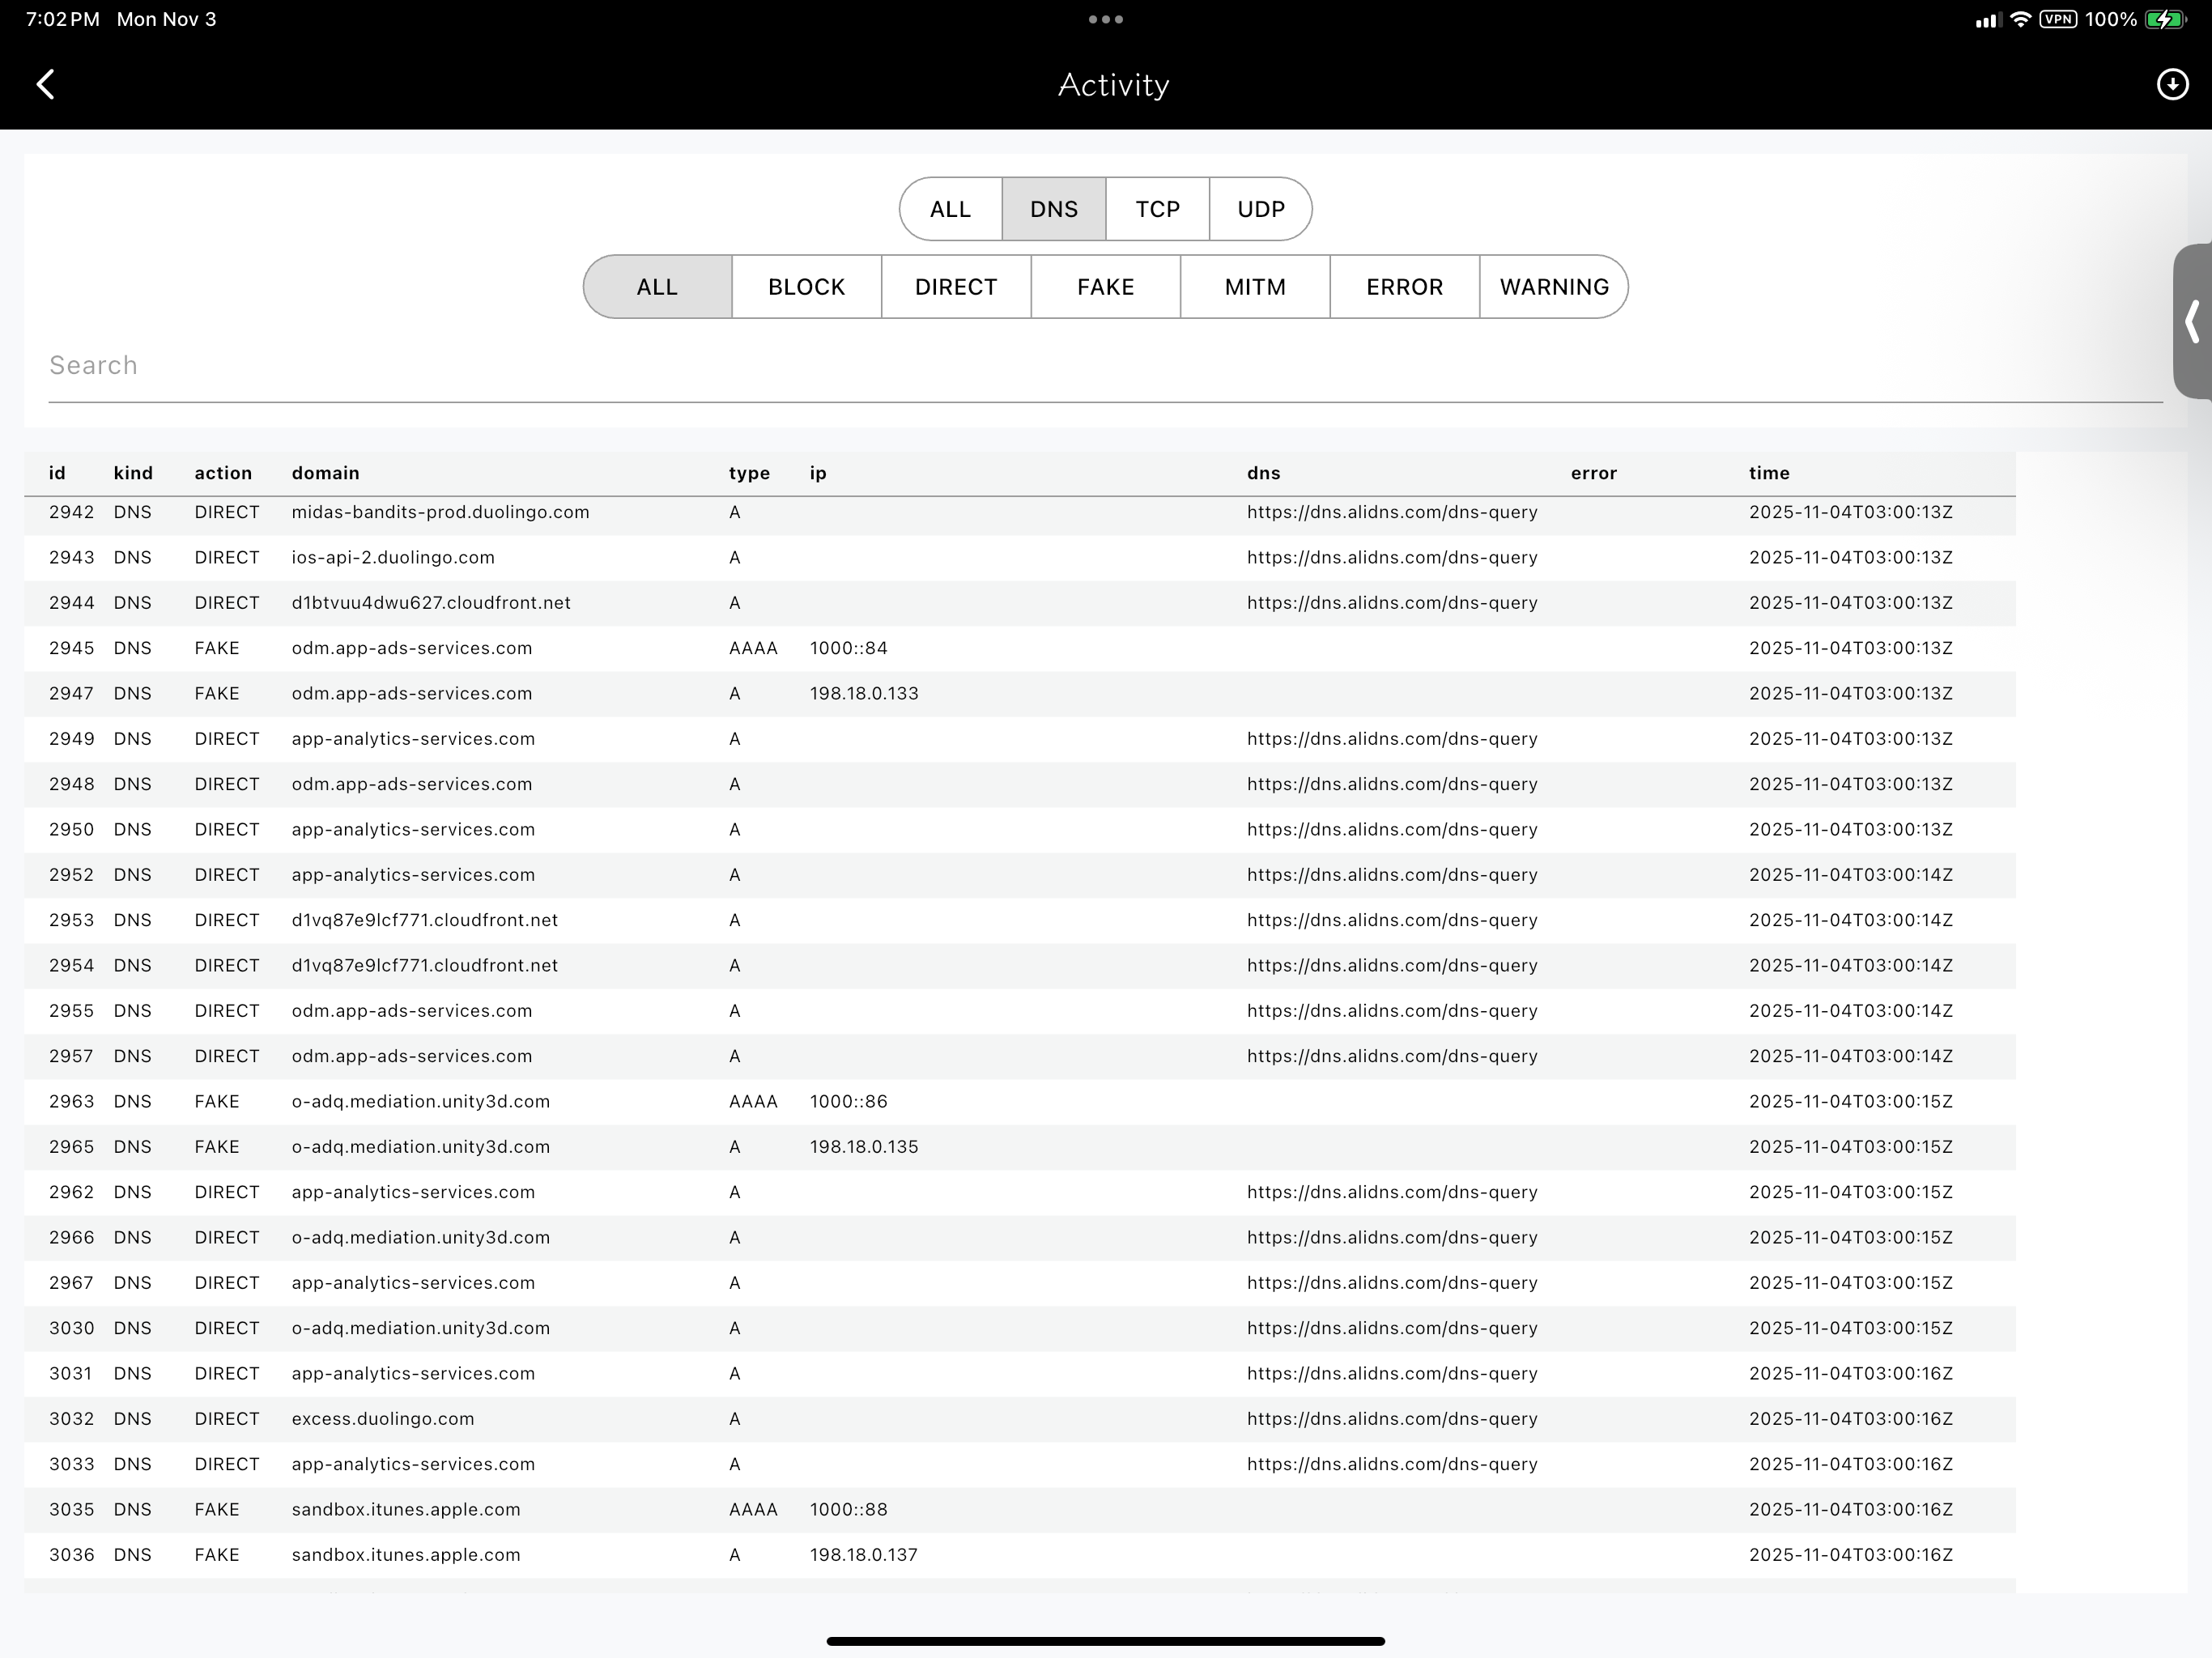Switch to the TCP tab

point(1157,209)
